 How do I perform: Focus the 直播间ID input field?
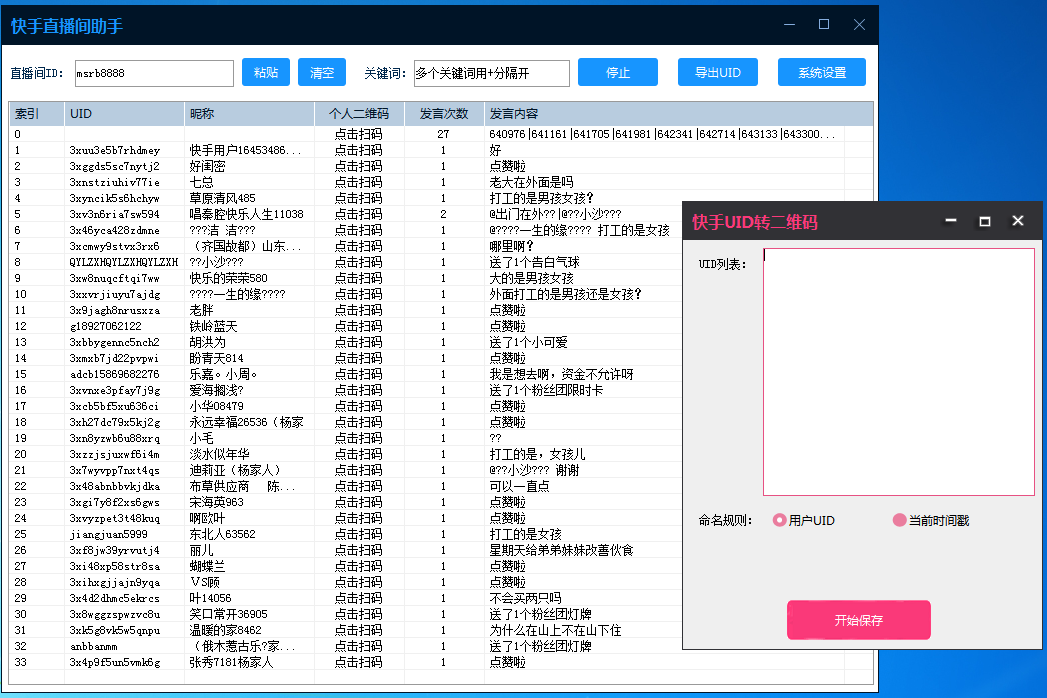click(154, 73)
